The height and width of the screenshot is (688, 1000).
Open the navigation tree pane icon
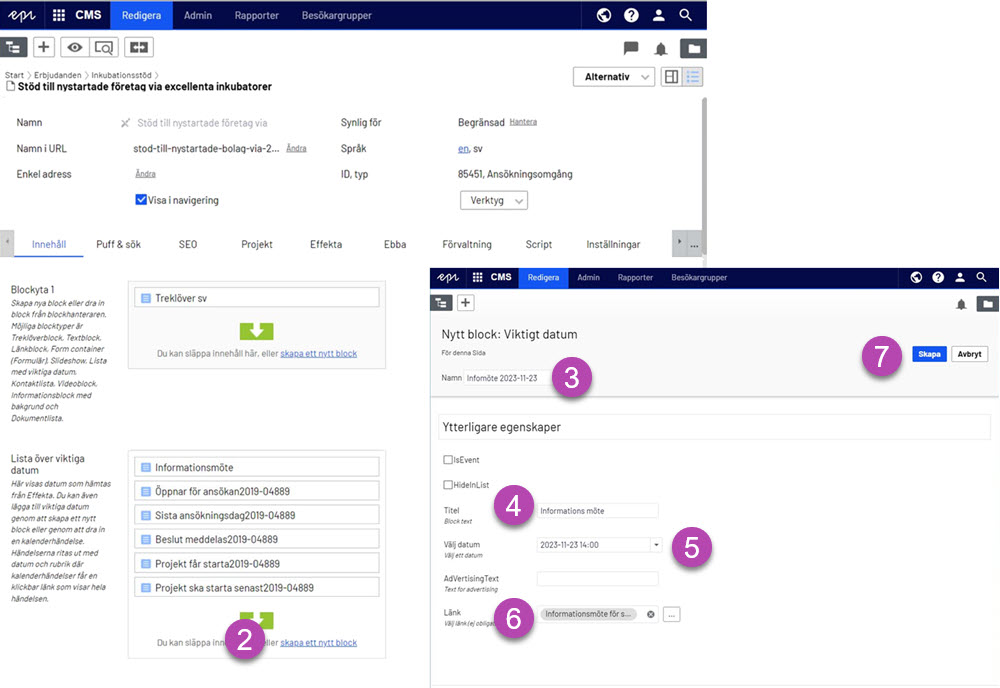point(15,47)
